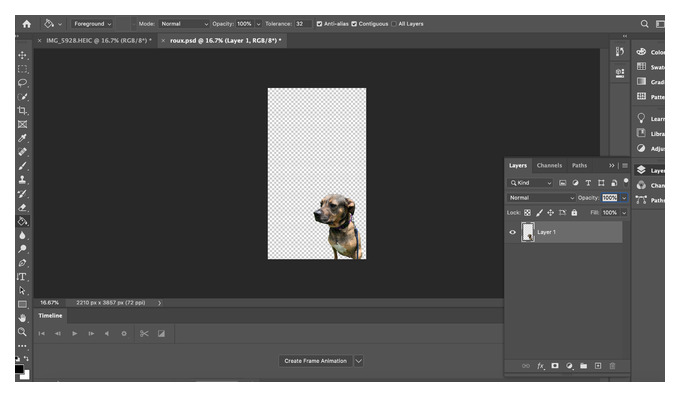Select the Path Selection tool
Viewport: 680px width, 397px height.
(23, 291)
